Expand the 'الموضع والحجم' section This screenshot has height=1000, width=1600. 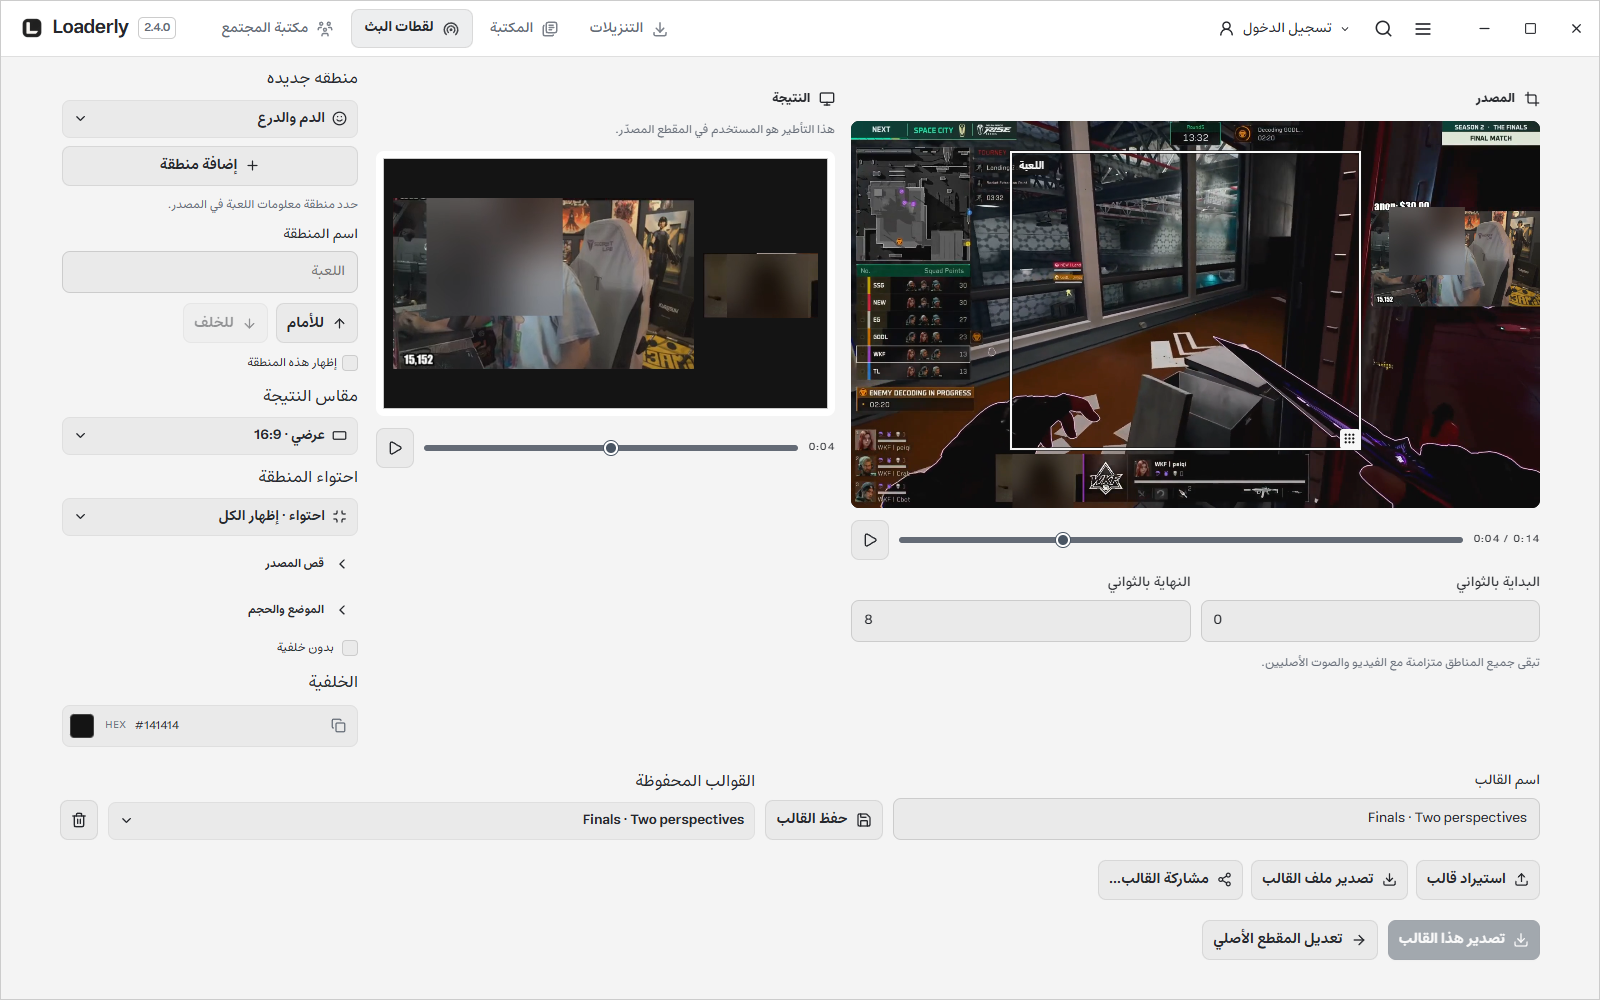(298, 610)
